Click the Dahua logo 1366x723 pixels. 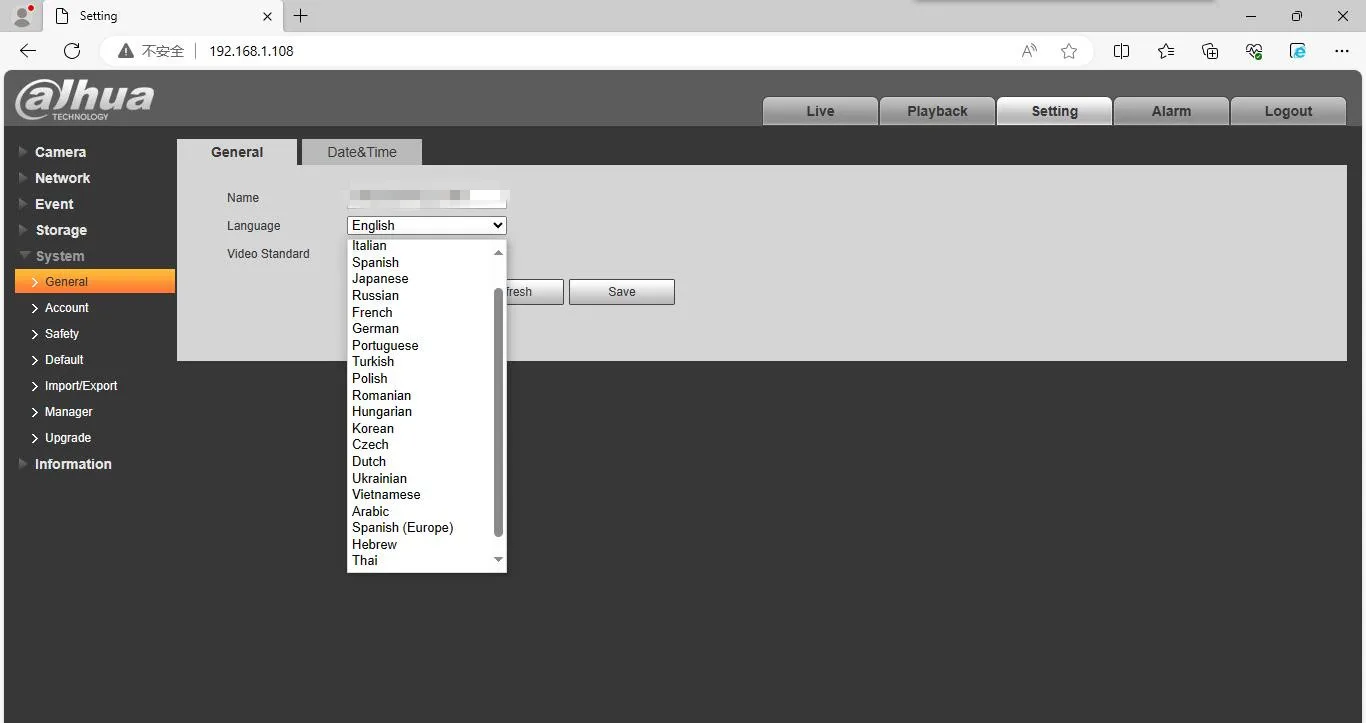click(85, 101)
